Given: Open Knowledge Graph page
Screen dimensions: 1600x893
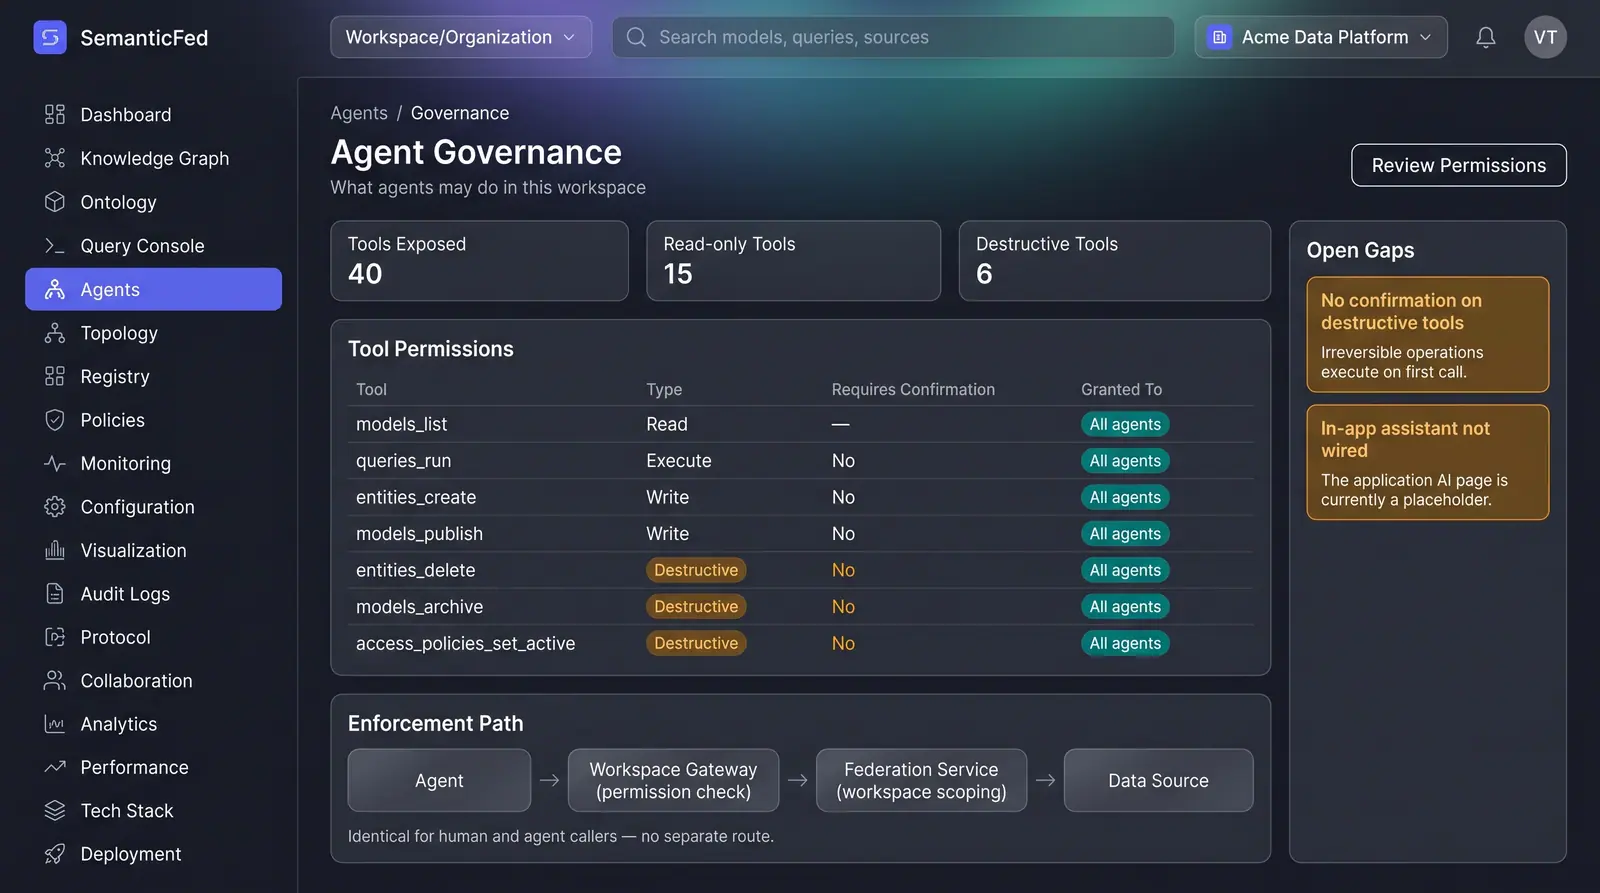Looking at the screenshot, I should (153, 158).
